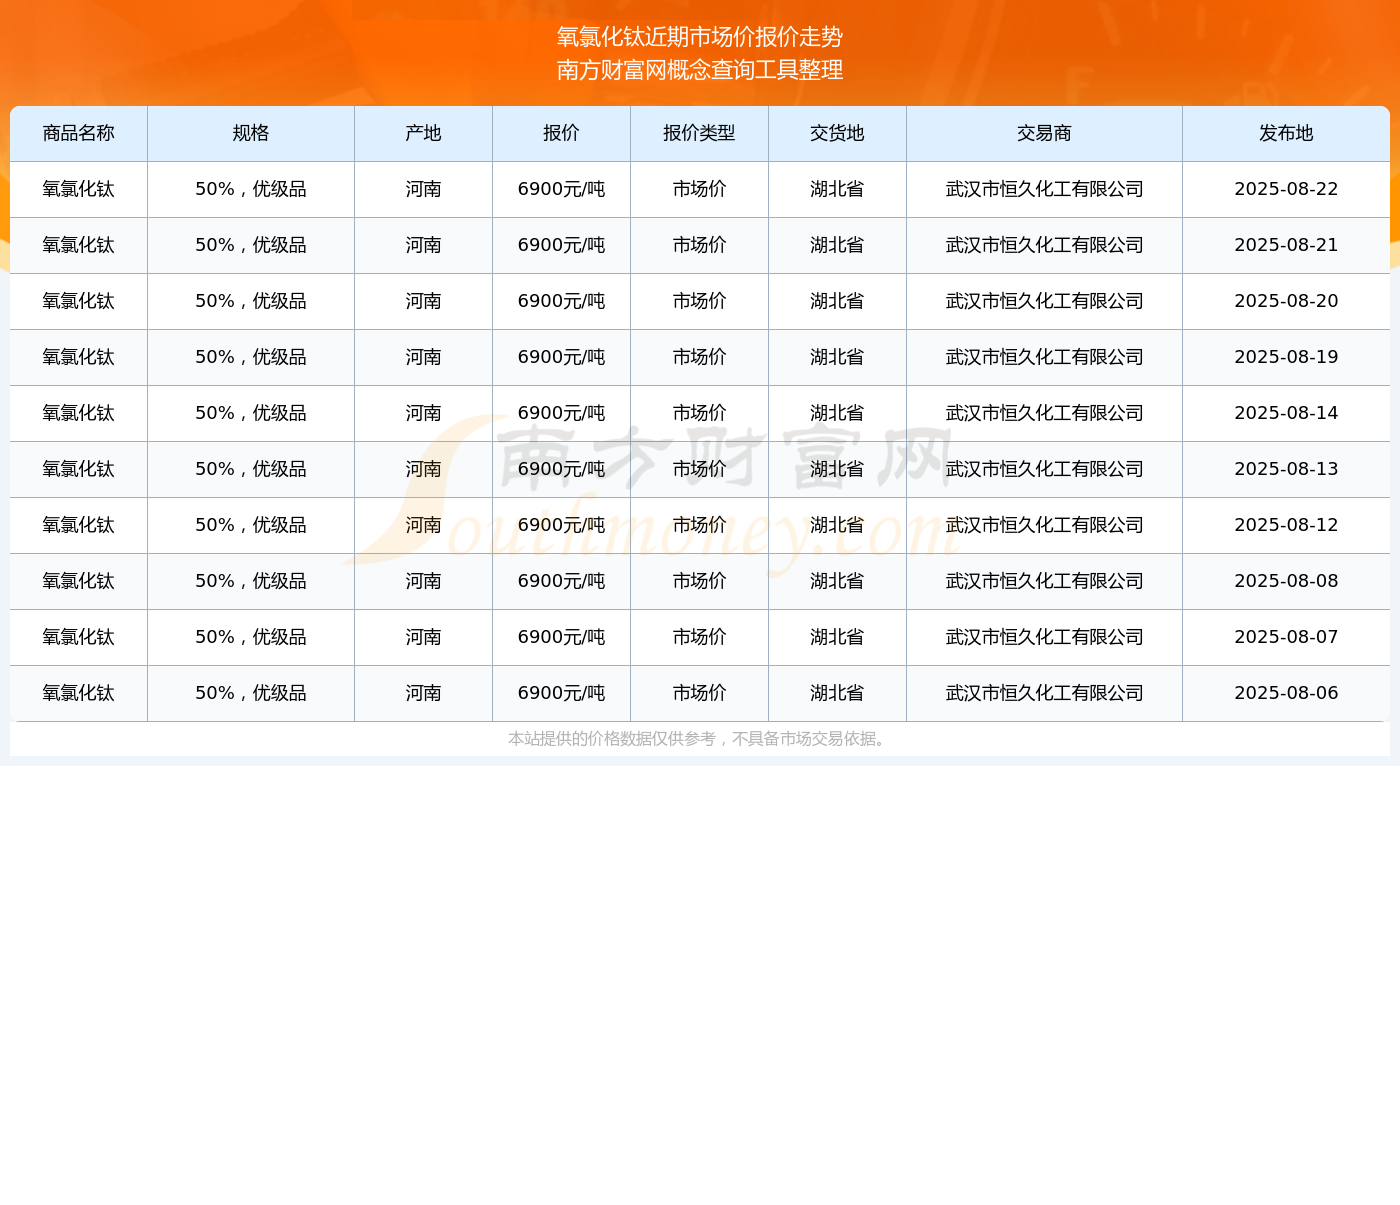
Task: Click 市场价 in the 2025-08-21 row
Action: [x=699, y=245]
